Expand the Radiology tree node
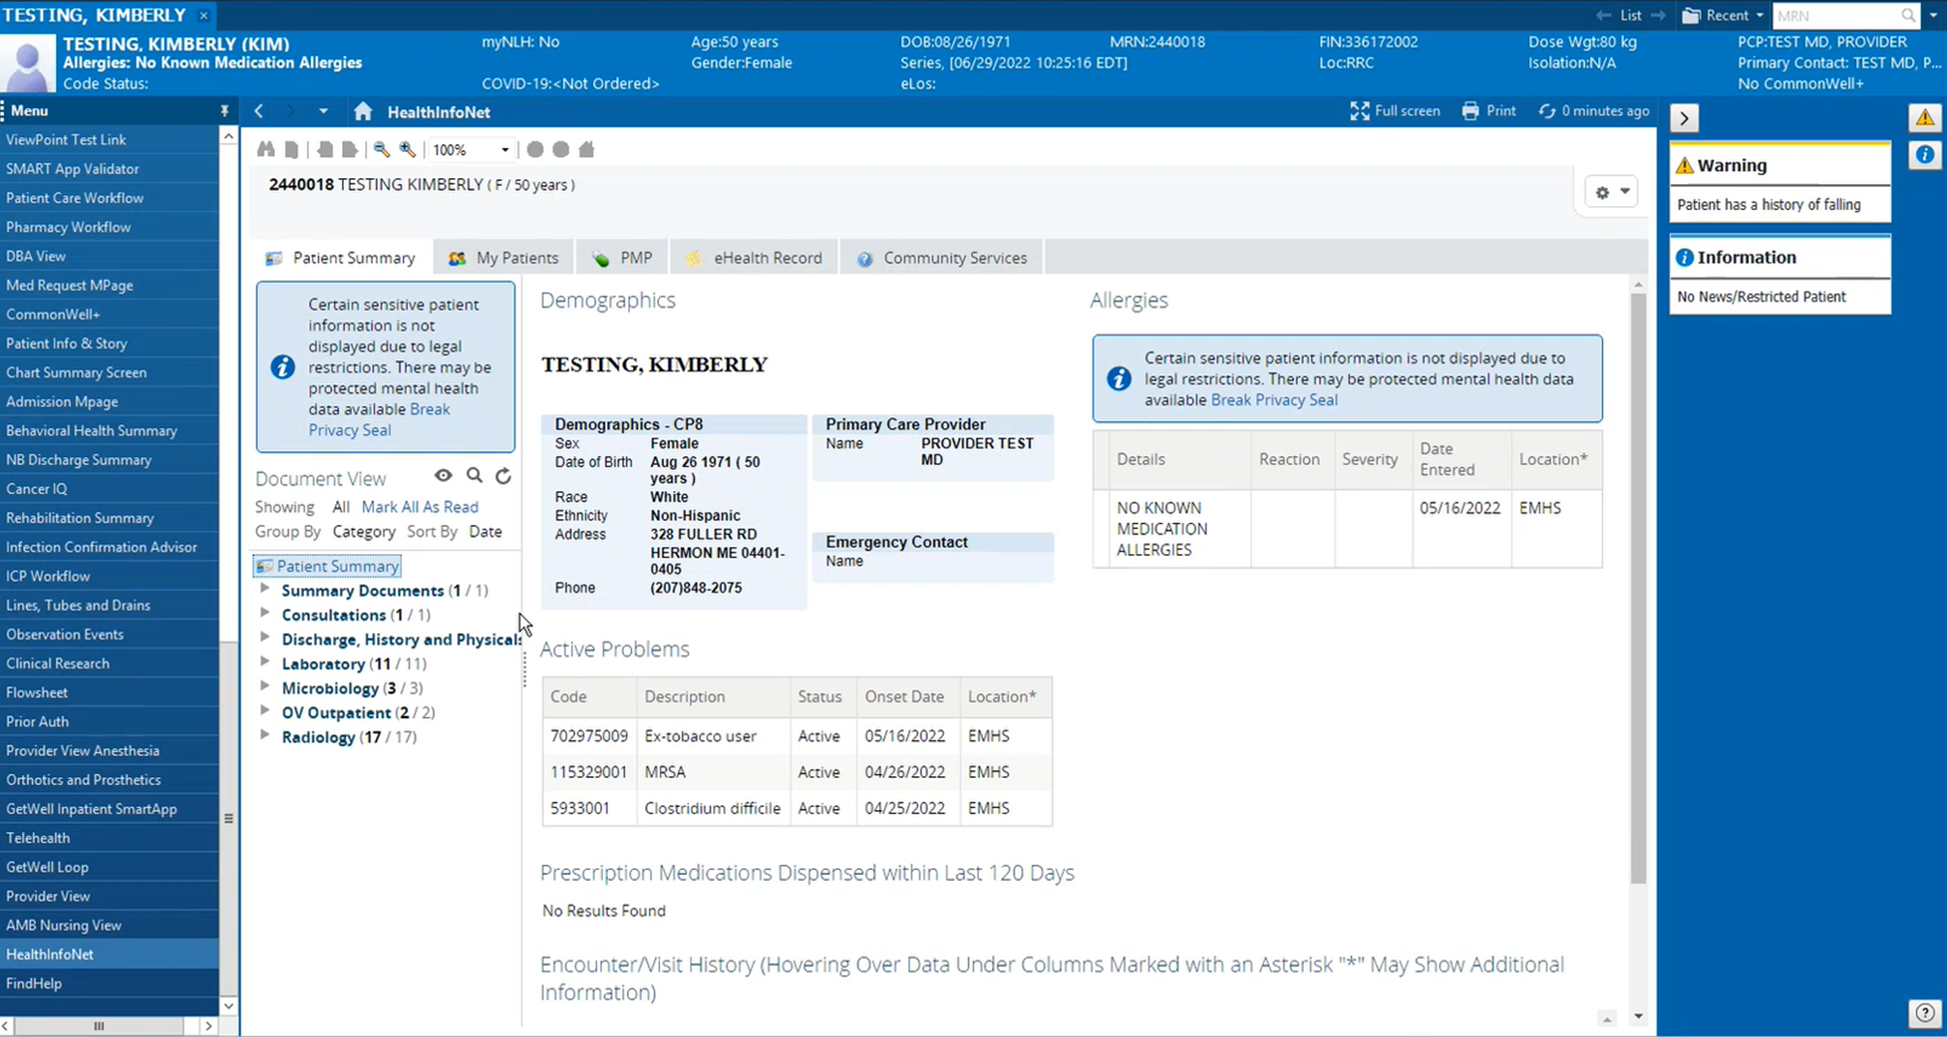This screenshot has height=1037, width=1947. (x=265, y=735)
